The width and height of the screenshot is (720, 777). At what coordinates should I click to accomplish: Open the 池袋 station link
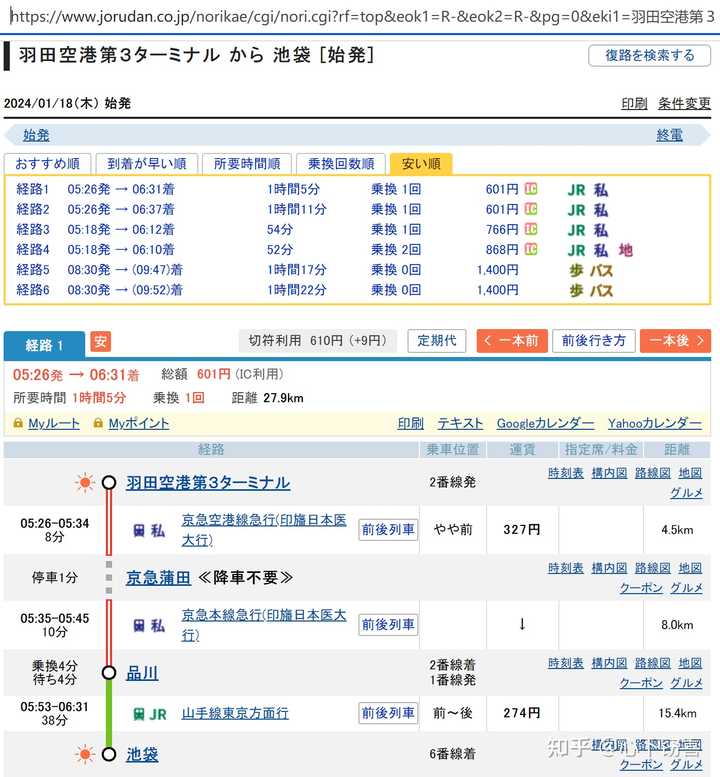(x=142, y=755)
